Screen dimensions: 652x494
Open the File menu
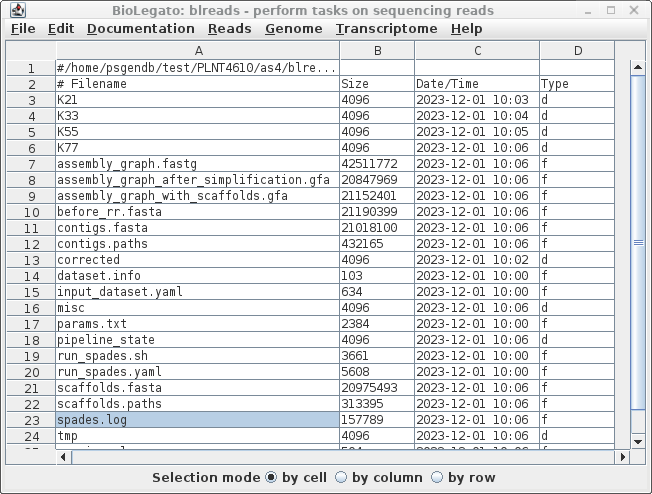tap(22, 29)
